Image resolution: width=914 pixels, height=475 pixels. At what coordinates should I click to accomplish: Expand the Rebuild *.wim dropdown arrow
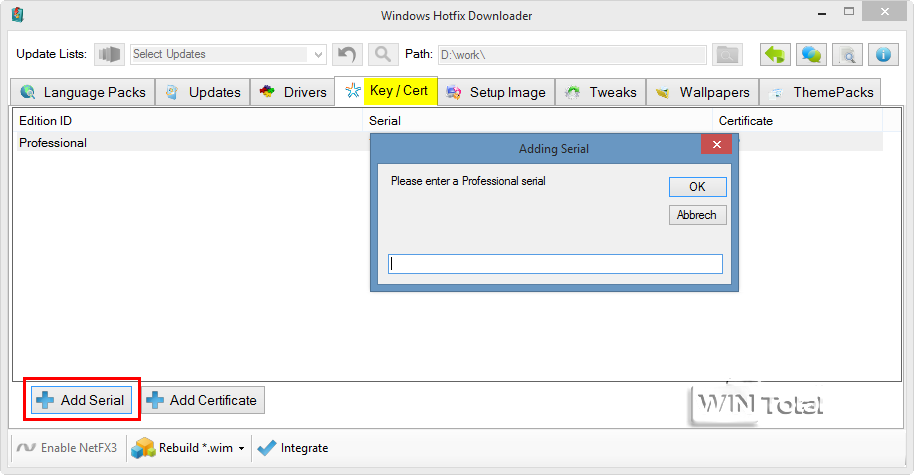241,448
